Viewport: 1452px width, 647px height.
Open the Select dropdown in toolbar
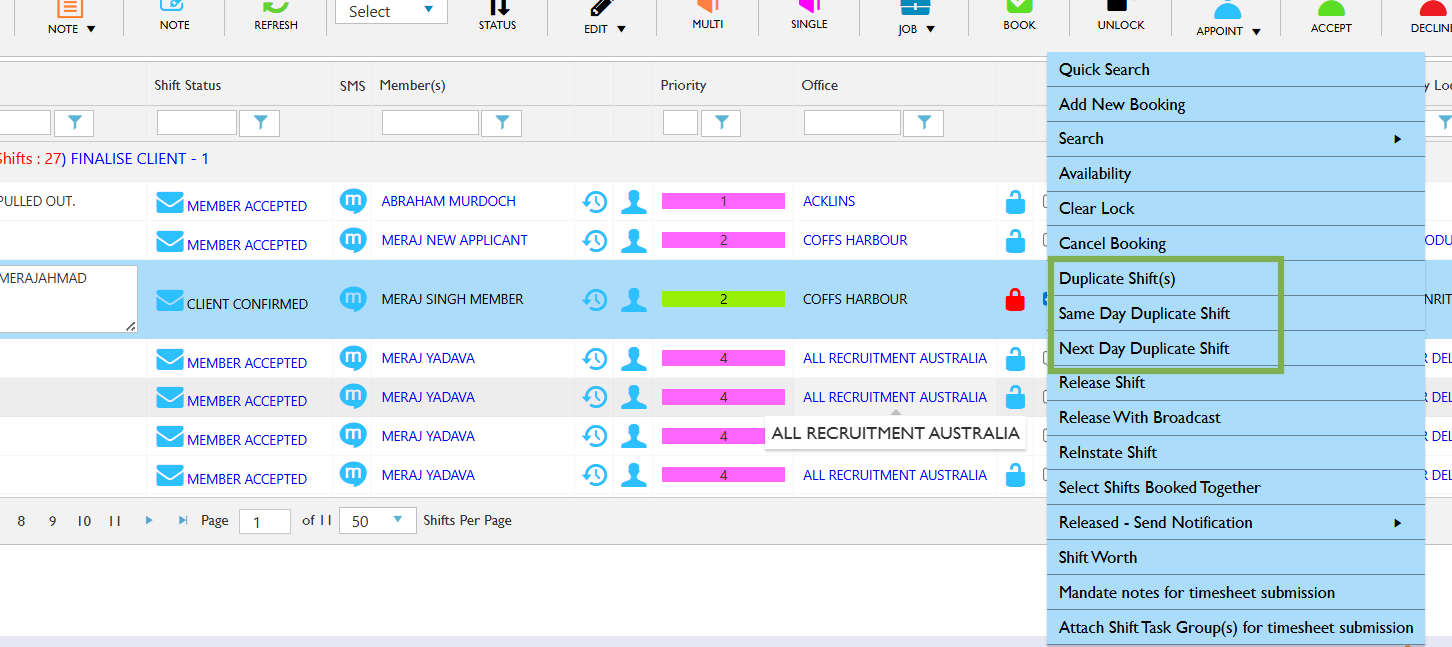391,12
